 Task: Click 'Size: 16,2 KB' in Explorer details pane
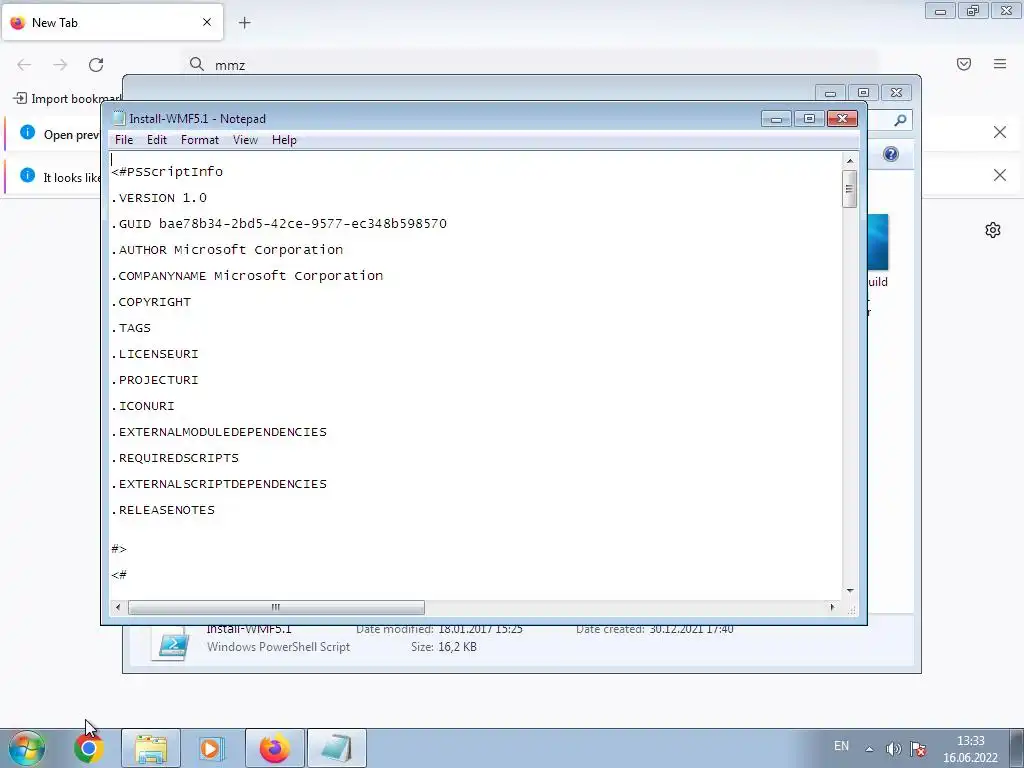pos(443,647)
